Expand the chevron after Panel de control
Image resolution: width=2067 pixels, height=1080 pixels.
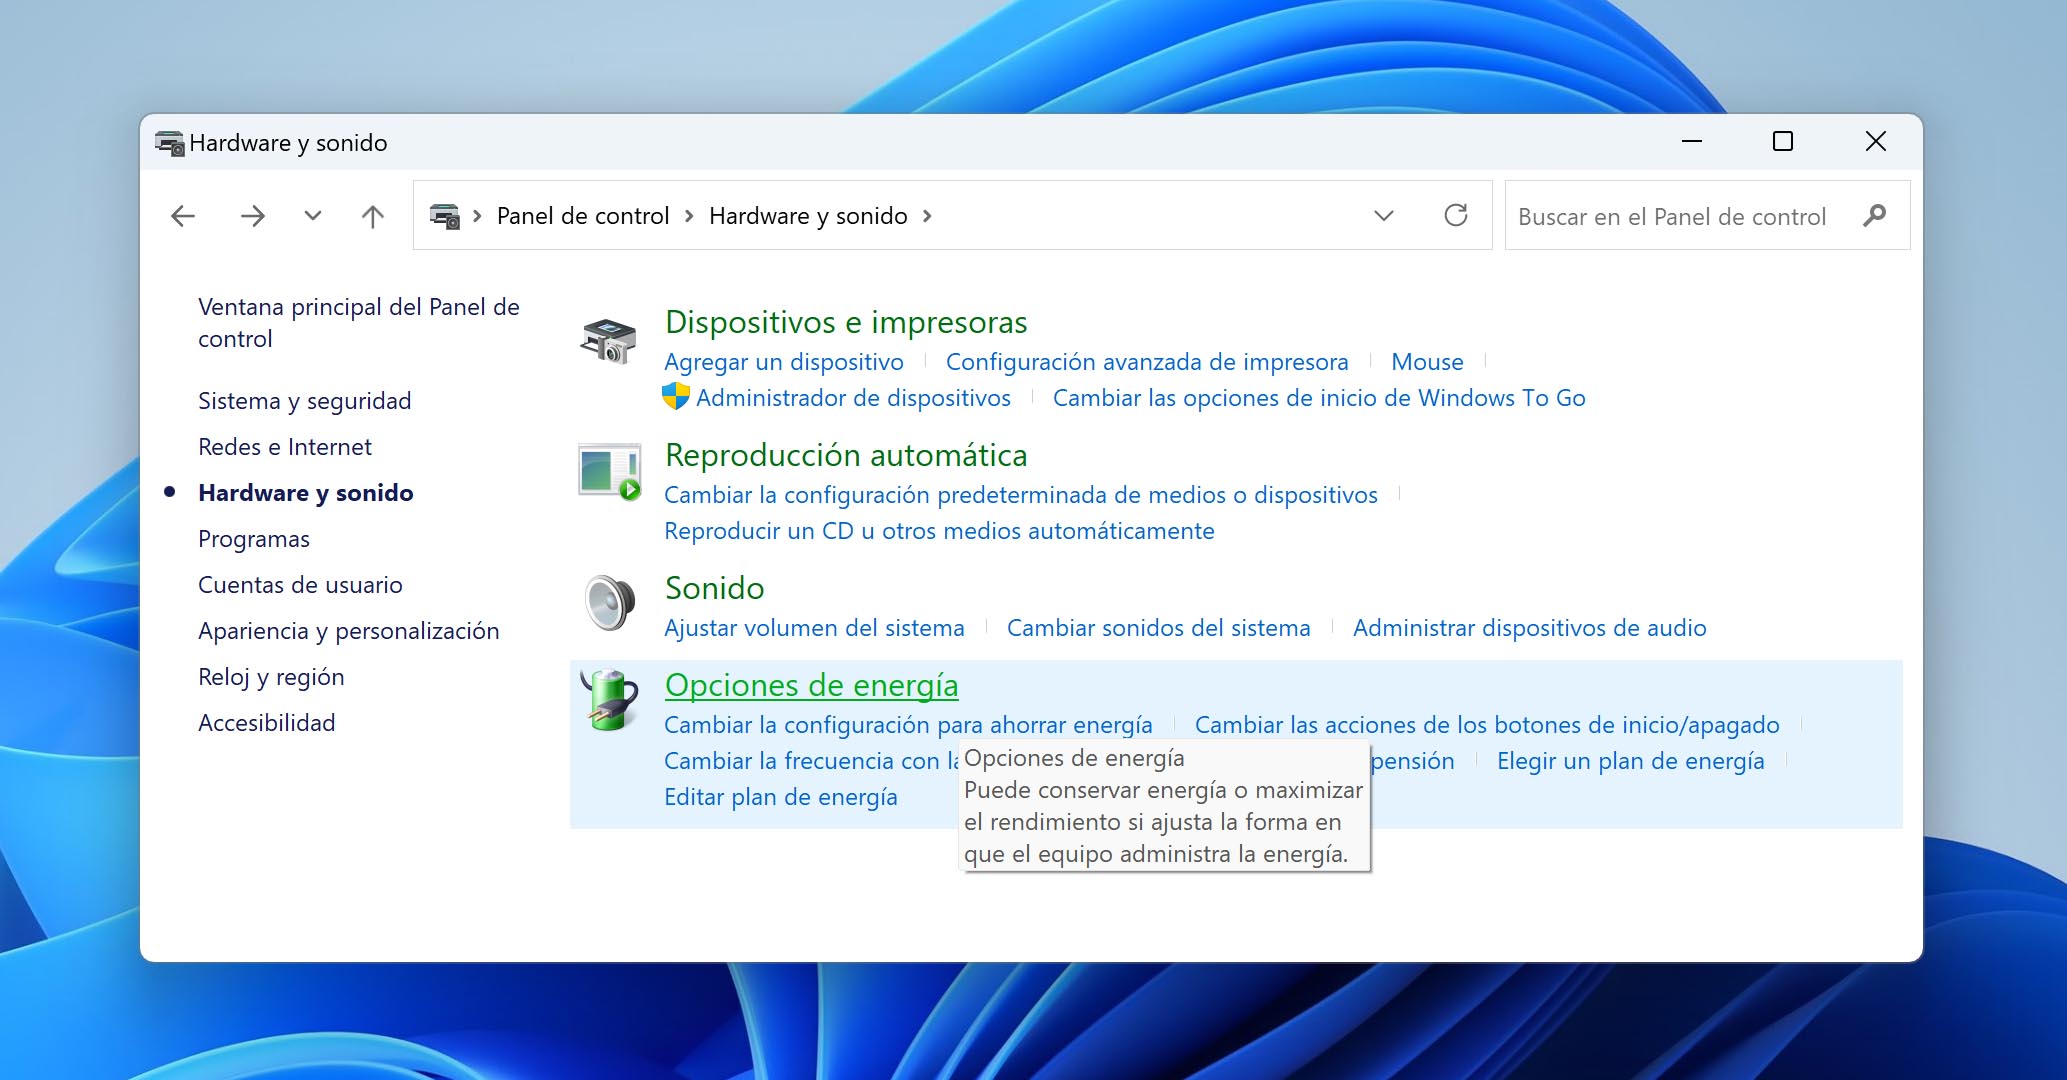coord(689,216)
